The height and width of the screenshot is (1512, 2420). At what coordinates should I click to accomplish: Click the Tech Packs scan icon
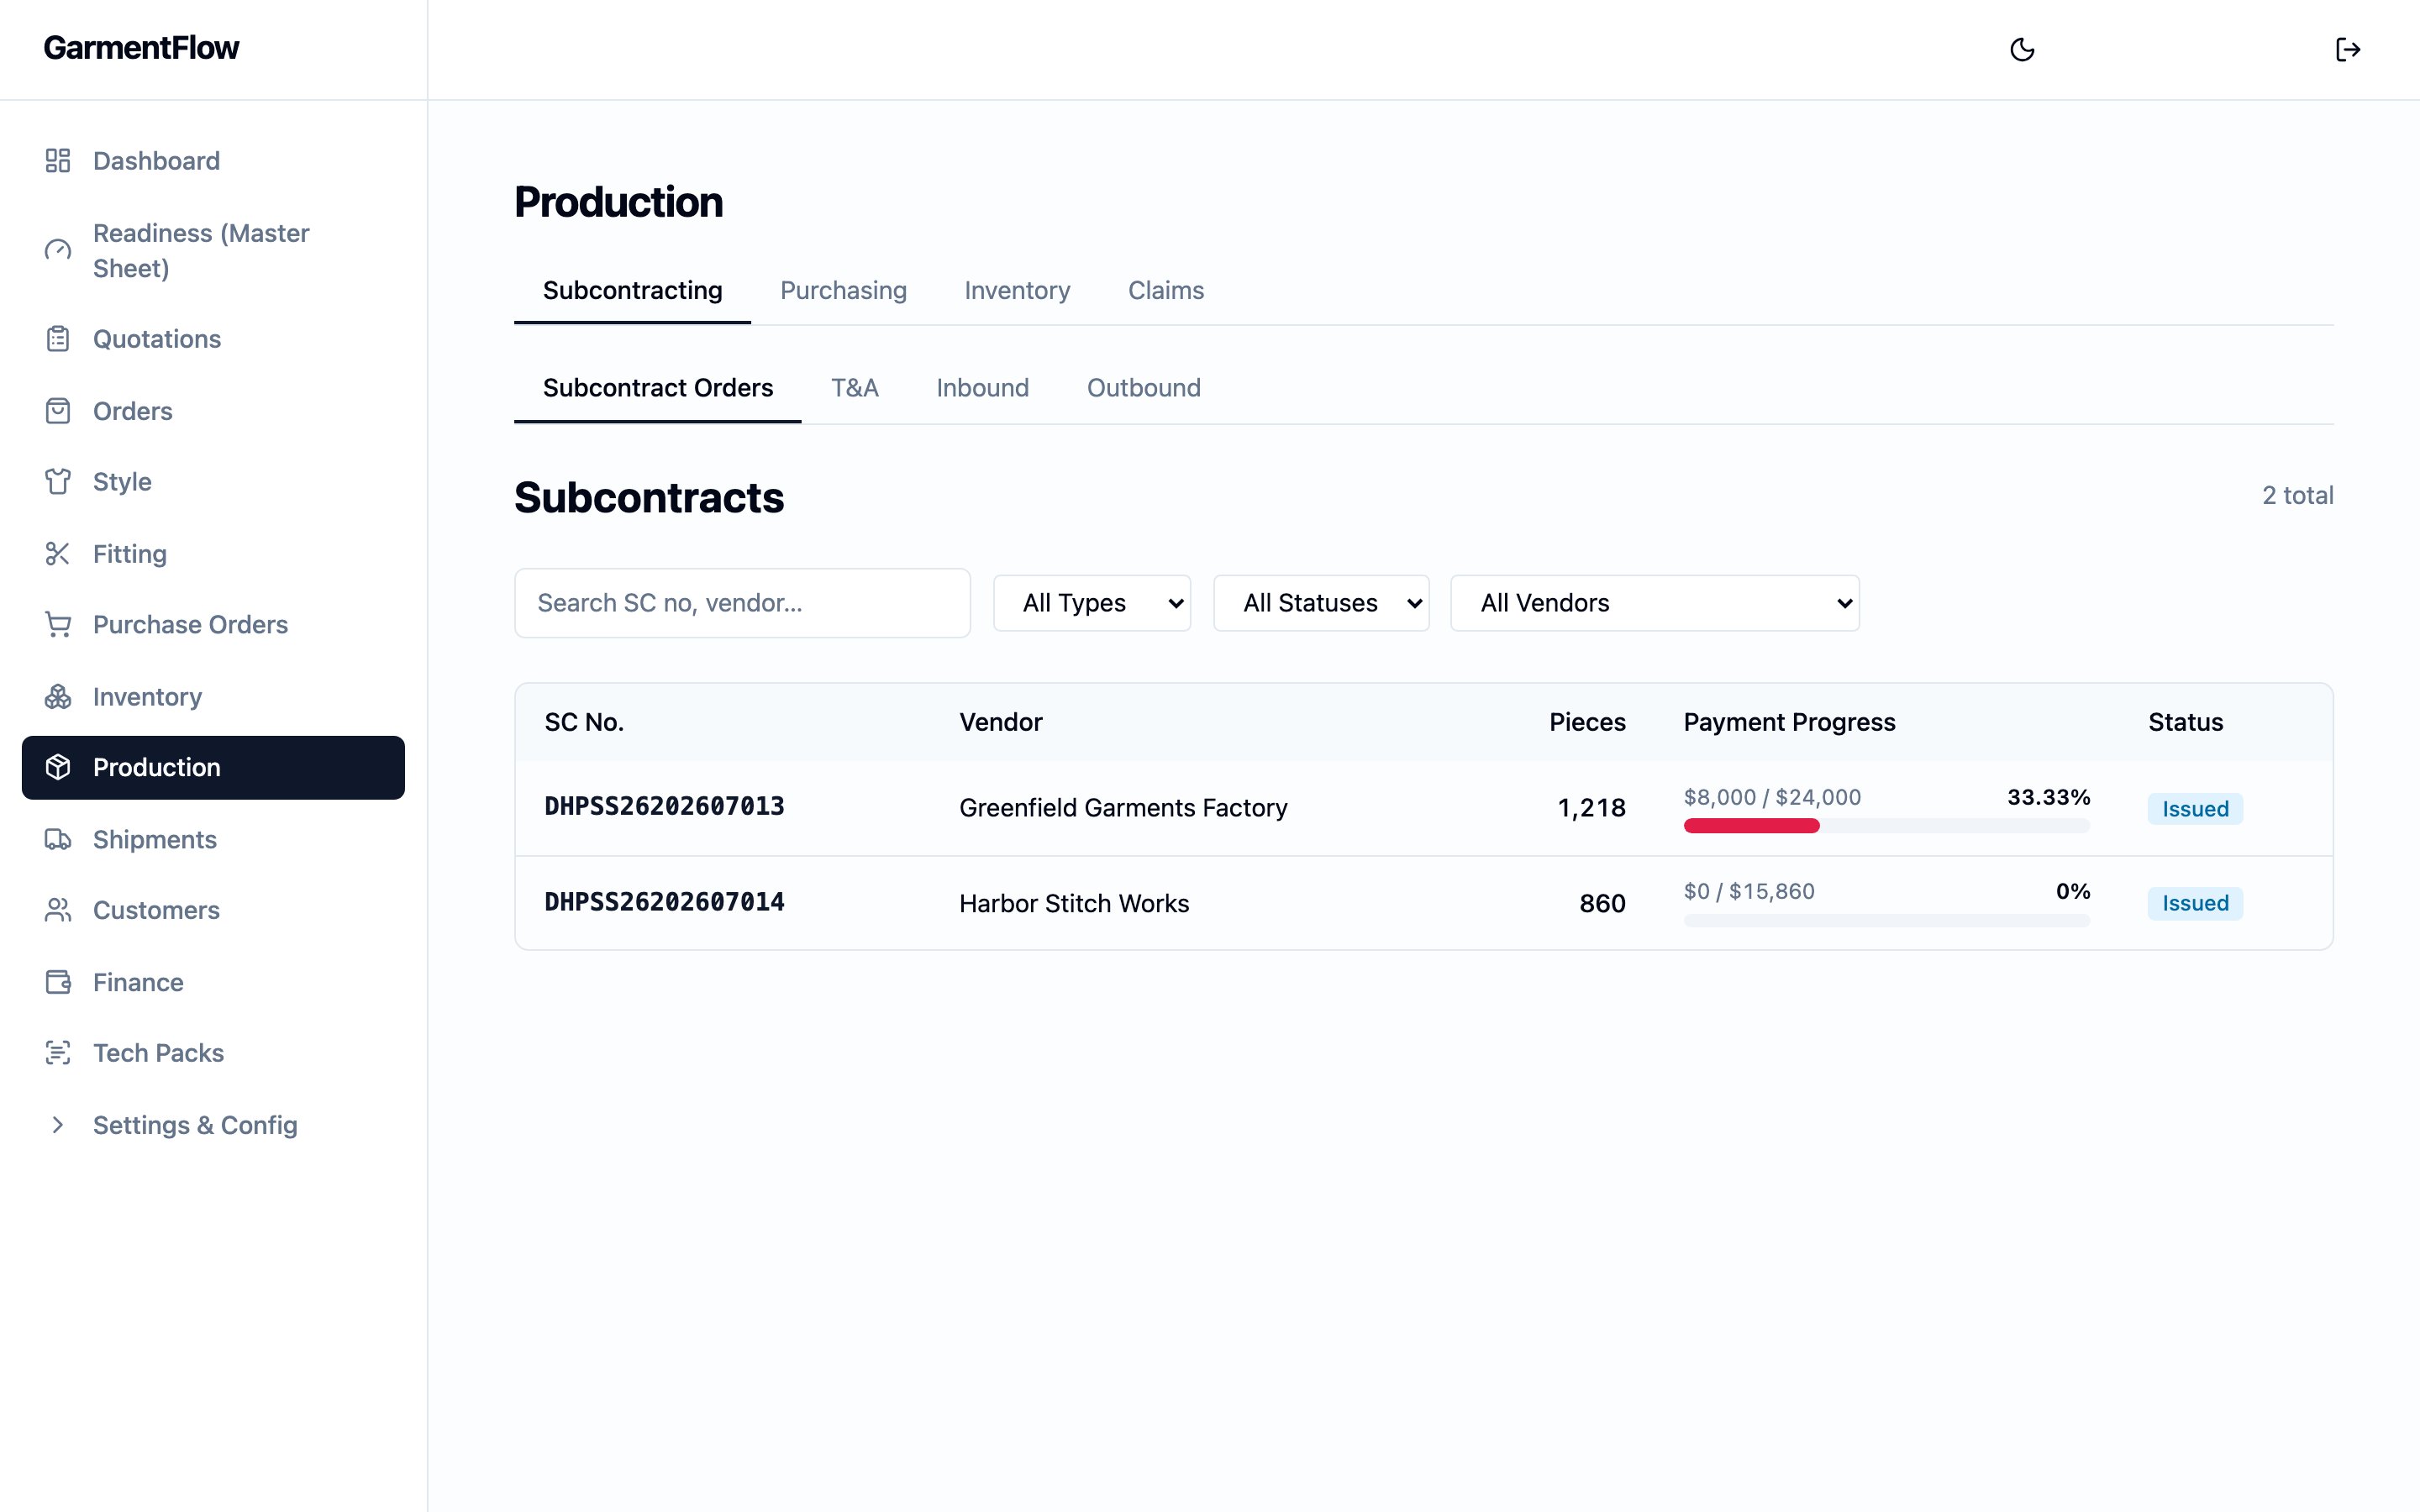point(58,1053)
